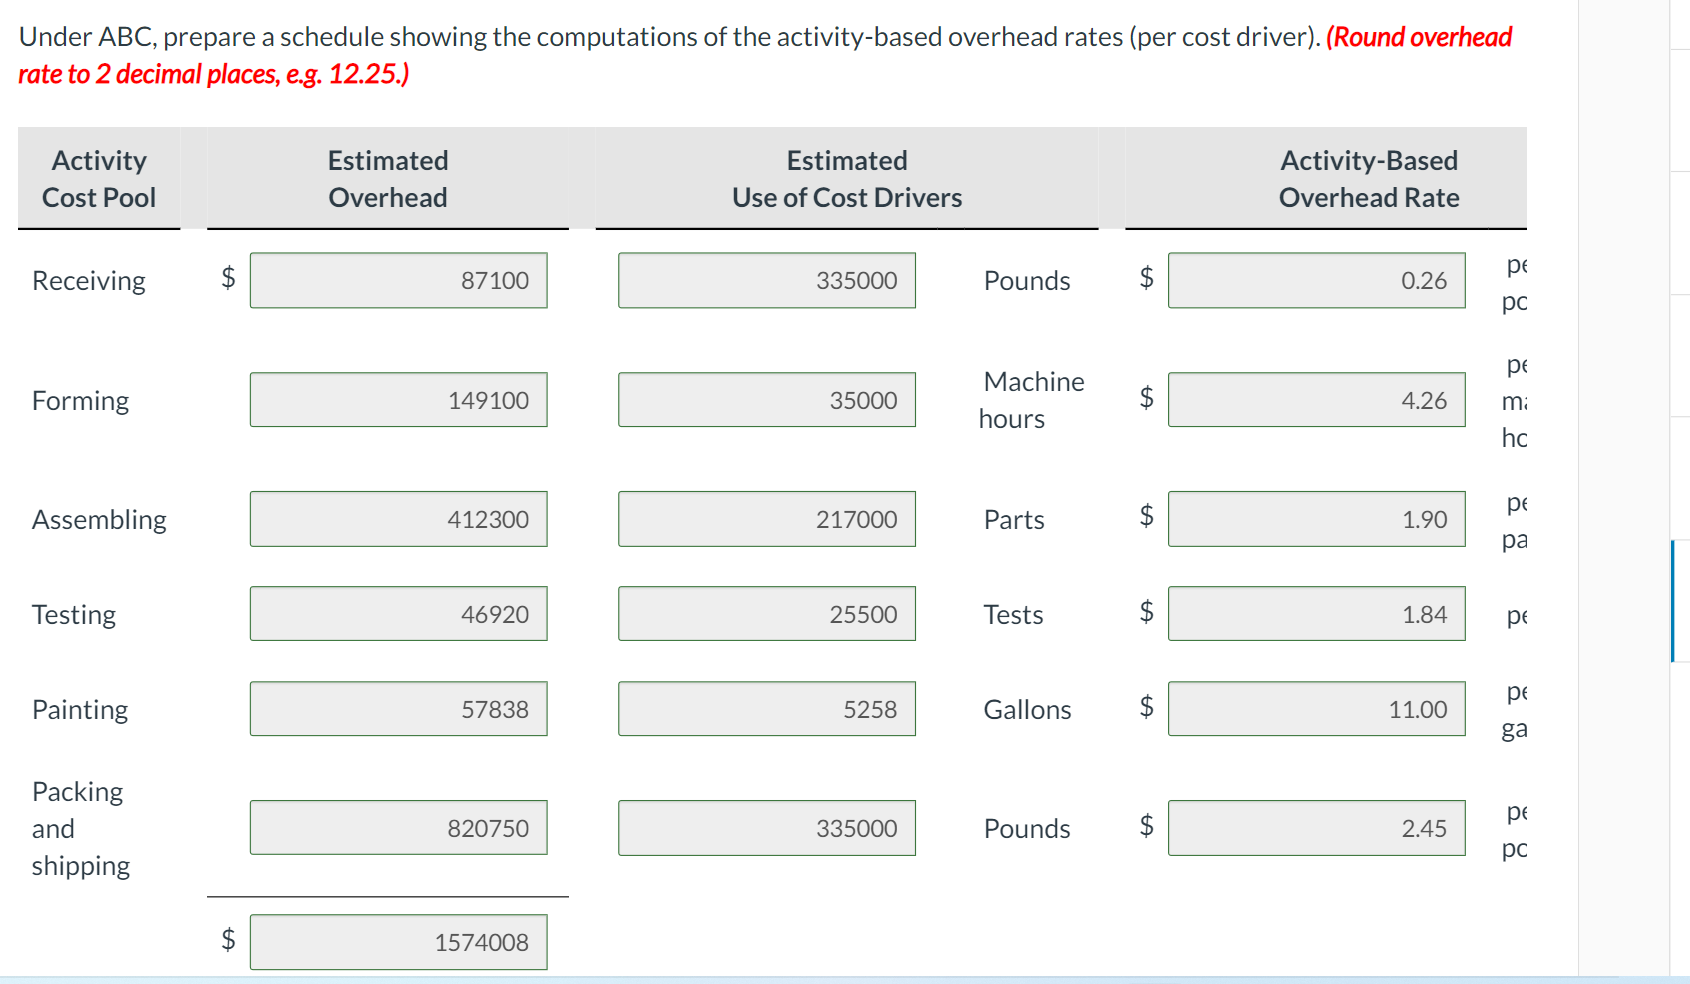The height and width of the screenshot is (984, 1690).
Task: Select the Testing estimated overhead field 46920
Action: coord(398,614)
